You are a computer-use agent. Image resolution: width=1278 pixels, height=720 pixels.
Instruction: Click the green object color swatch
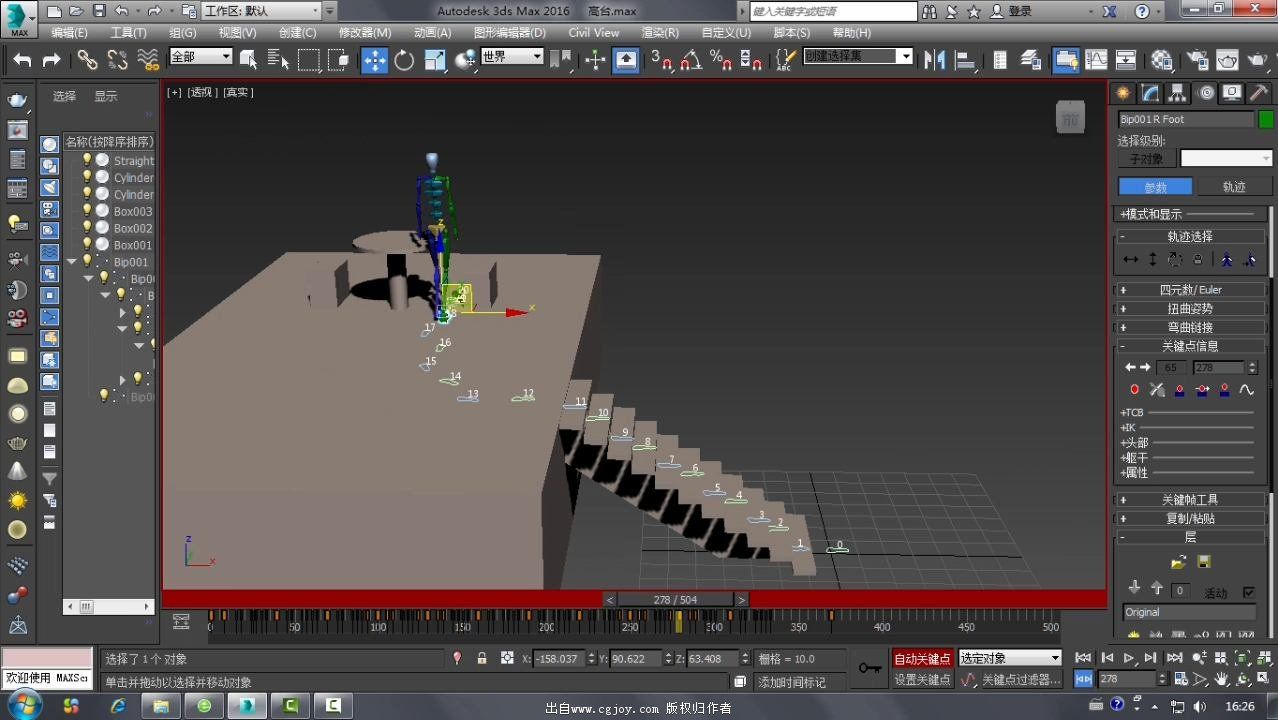tap(1266, 119)
